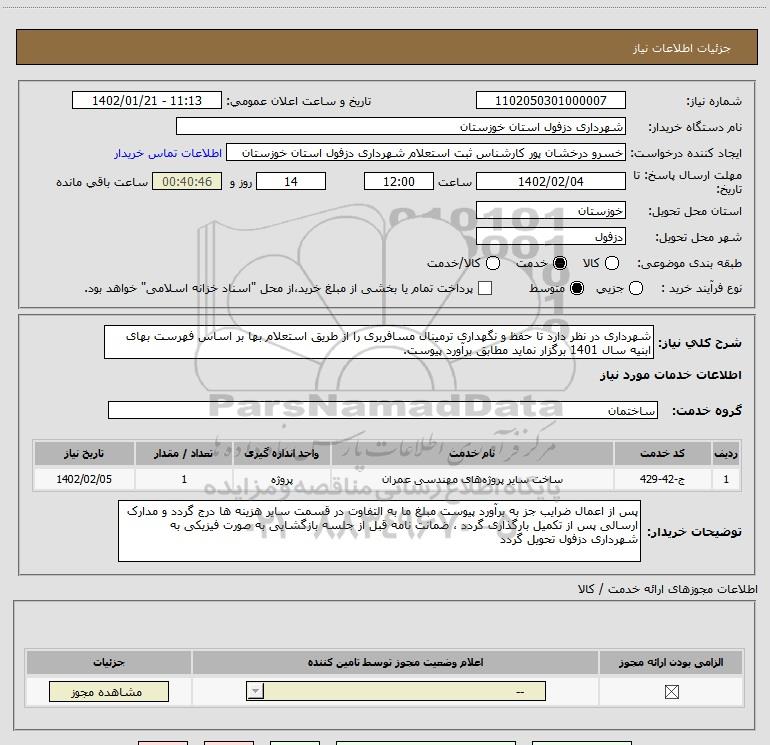Click the ردیف column header
770x745 pixels.
(x=726, y=453)
